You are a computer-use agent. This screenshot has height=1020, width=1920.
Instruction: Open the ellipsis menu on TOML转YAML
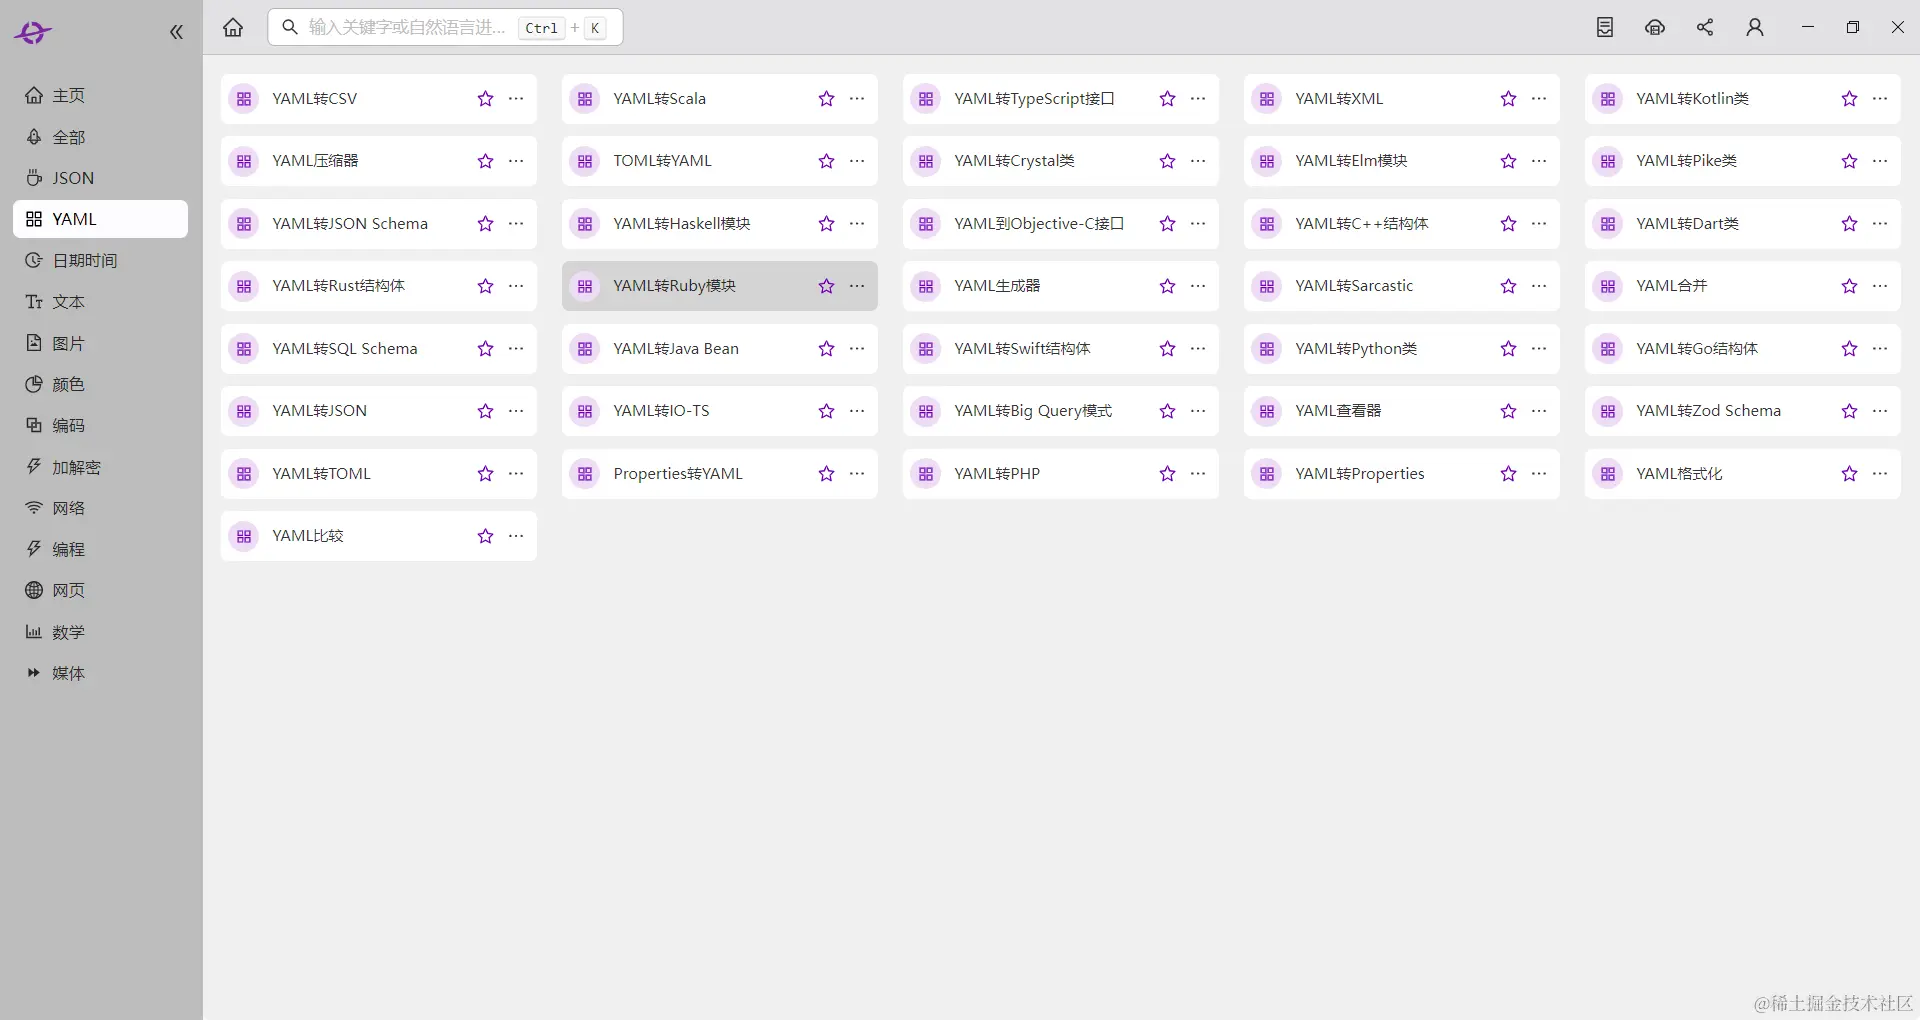point(857,161)
